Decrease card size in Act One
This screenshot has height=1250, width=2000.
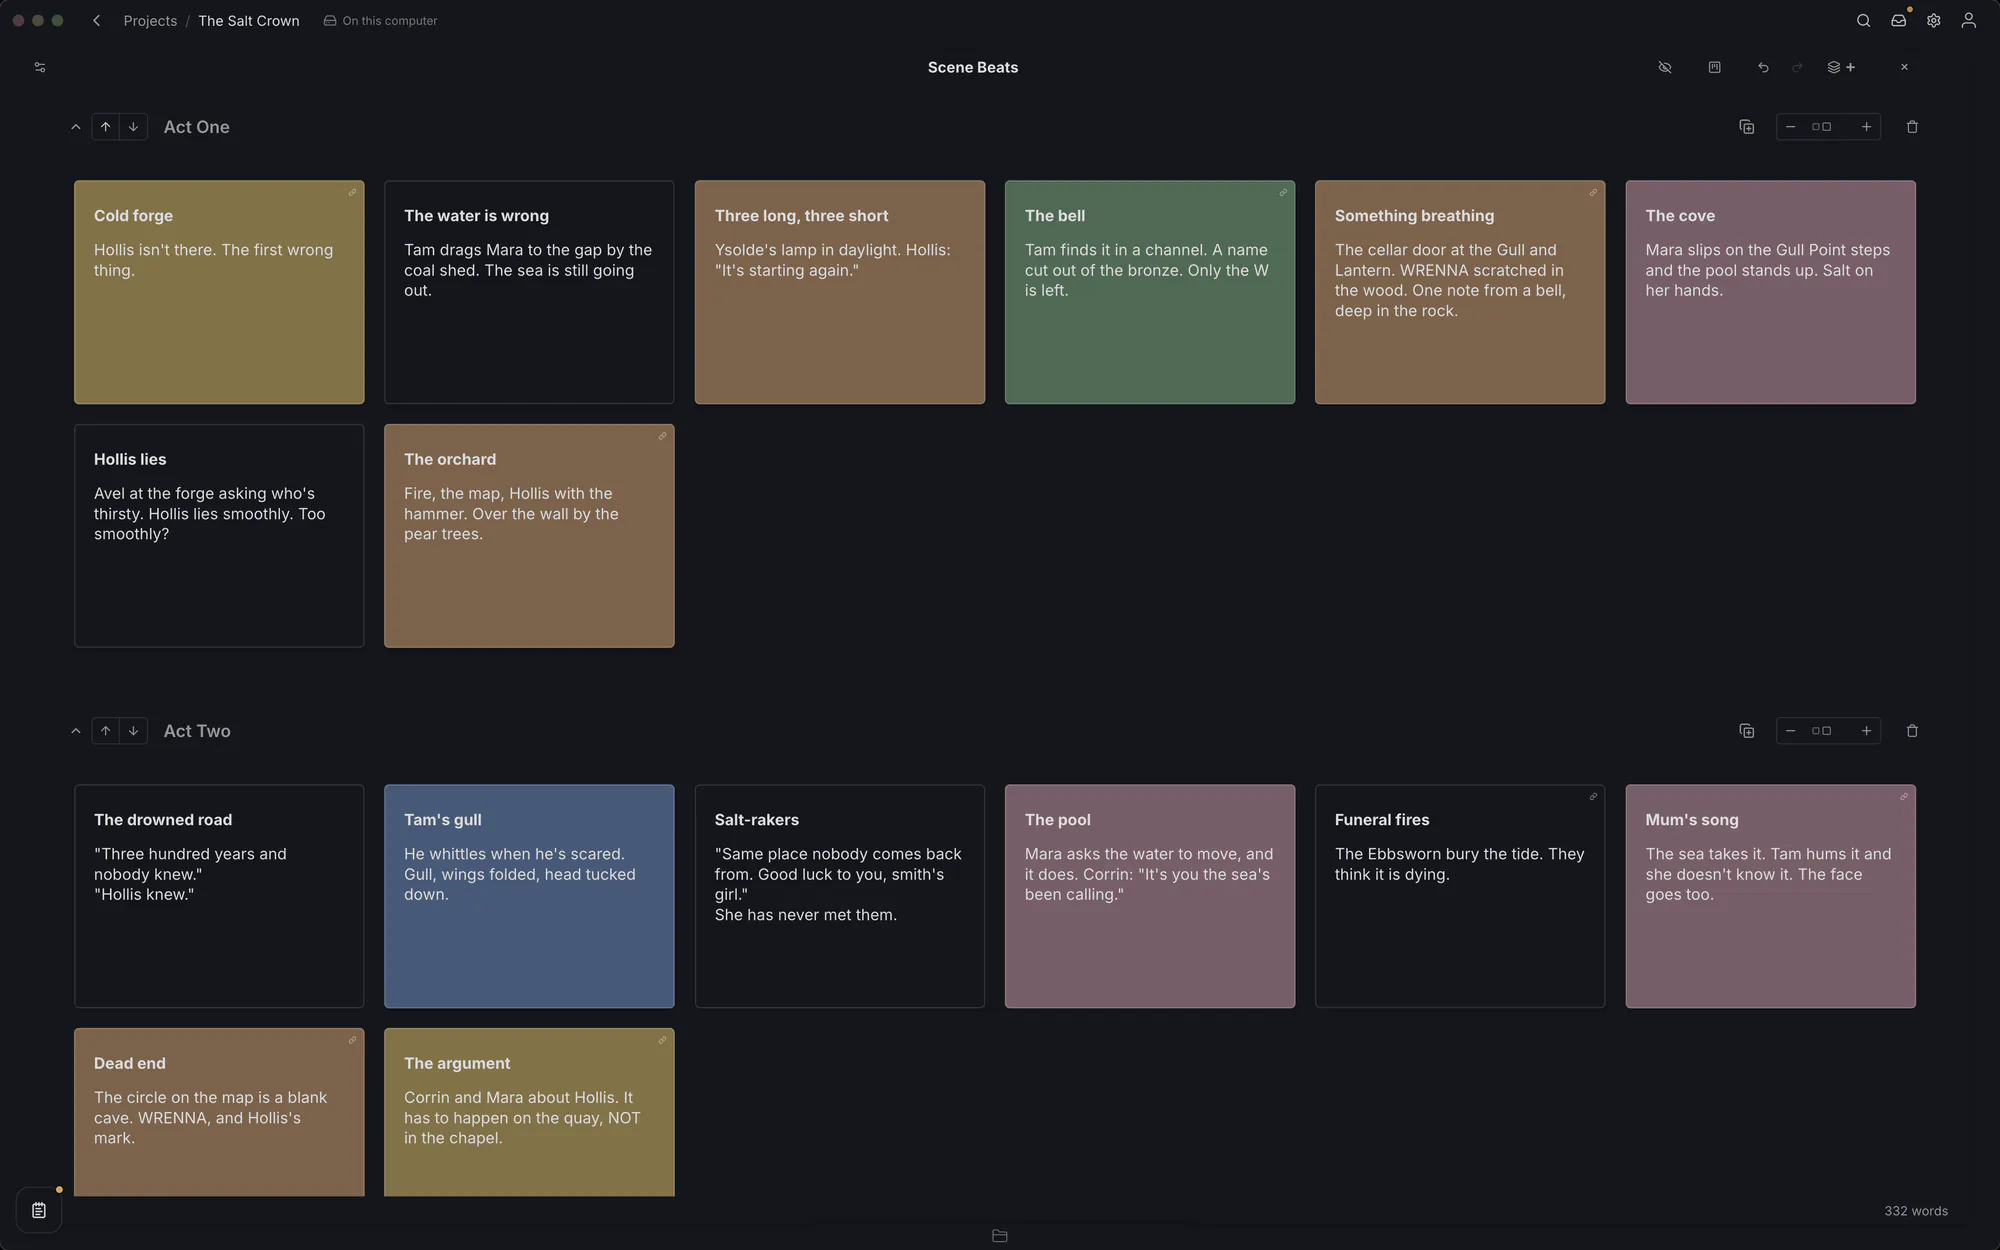(x=1790, y=127)
